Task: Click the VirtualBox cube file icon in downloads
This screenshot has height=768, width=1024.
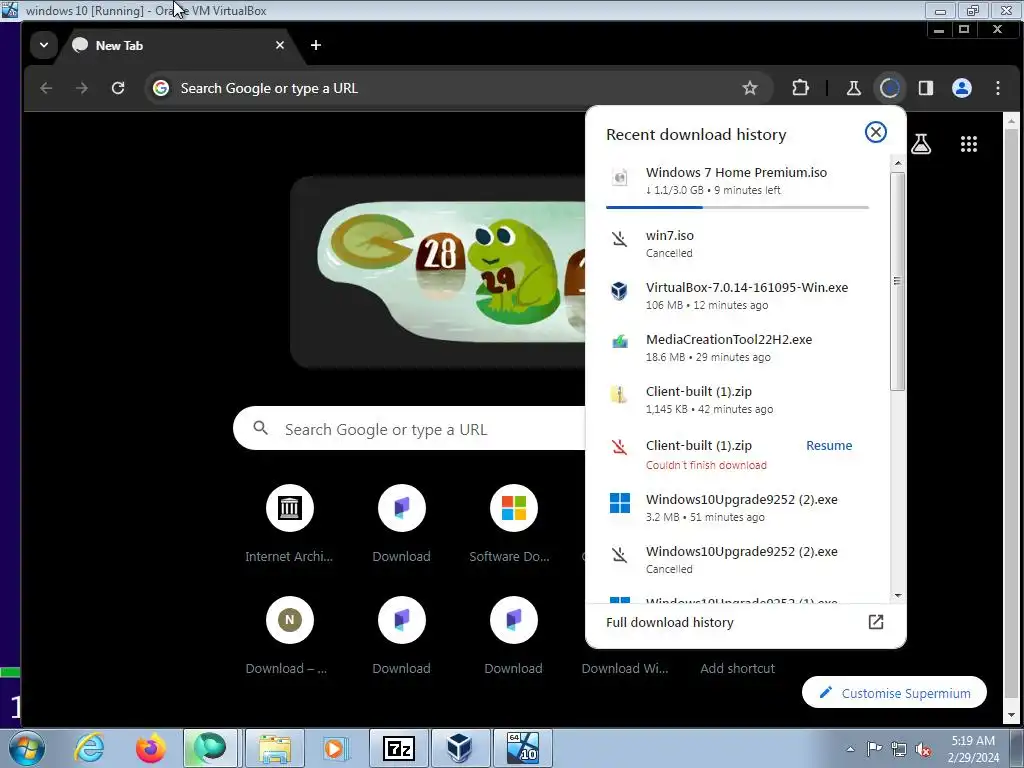Action: tap(619, 290)
